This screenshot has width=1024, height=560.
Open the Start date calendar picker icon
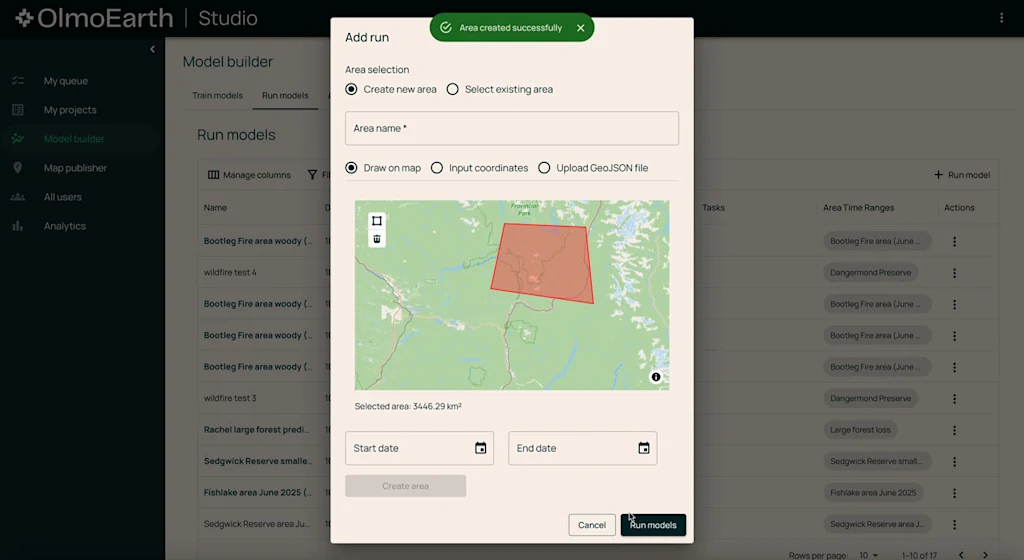tap(480, 448)
